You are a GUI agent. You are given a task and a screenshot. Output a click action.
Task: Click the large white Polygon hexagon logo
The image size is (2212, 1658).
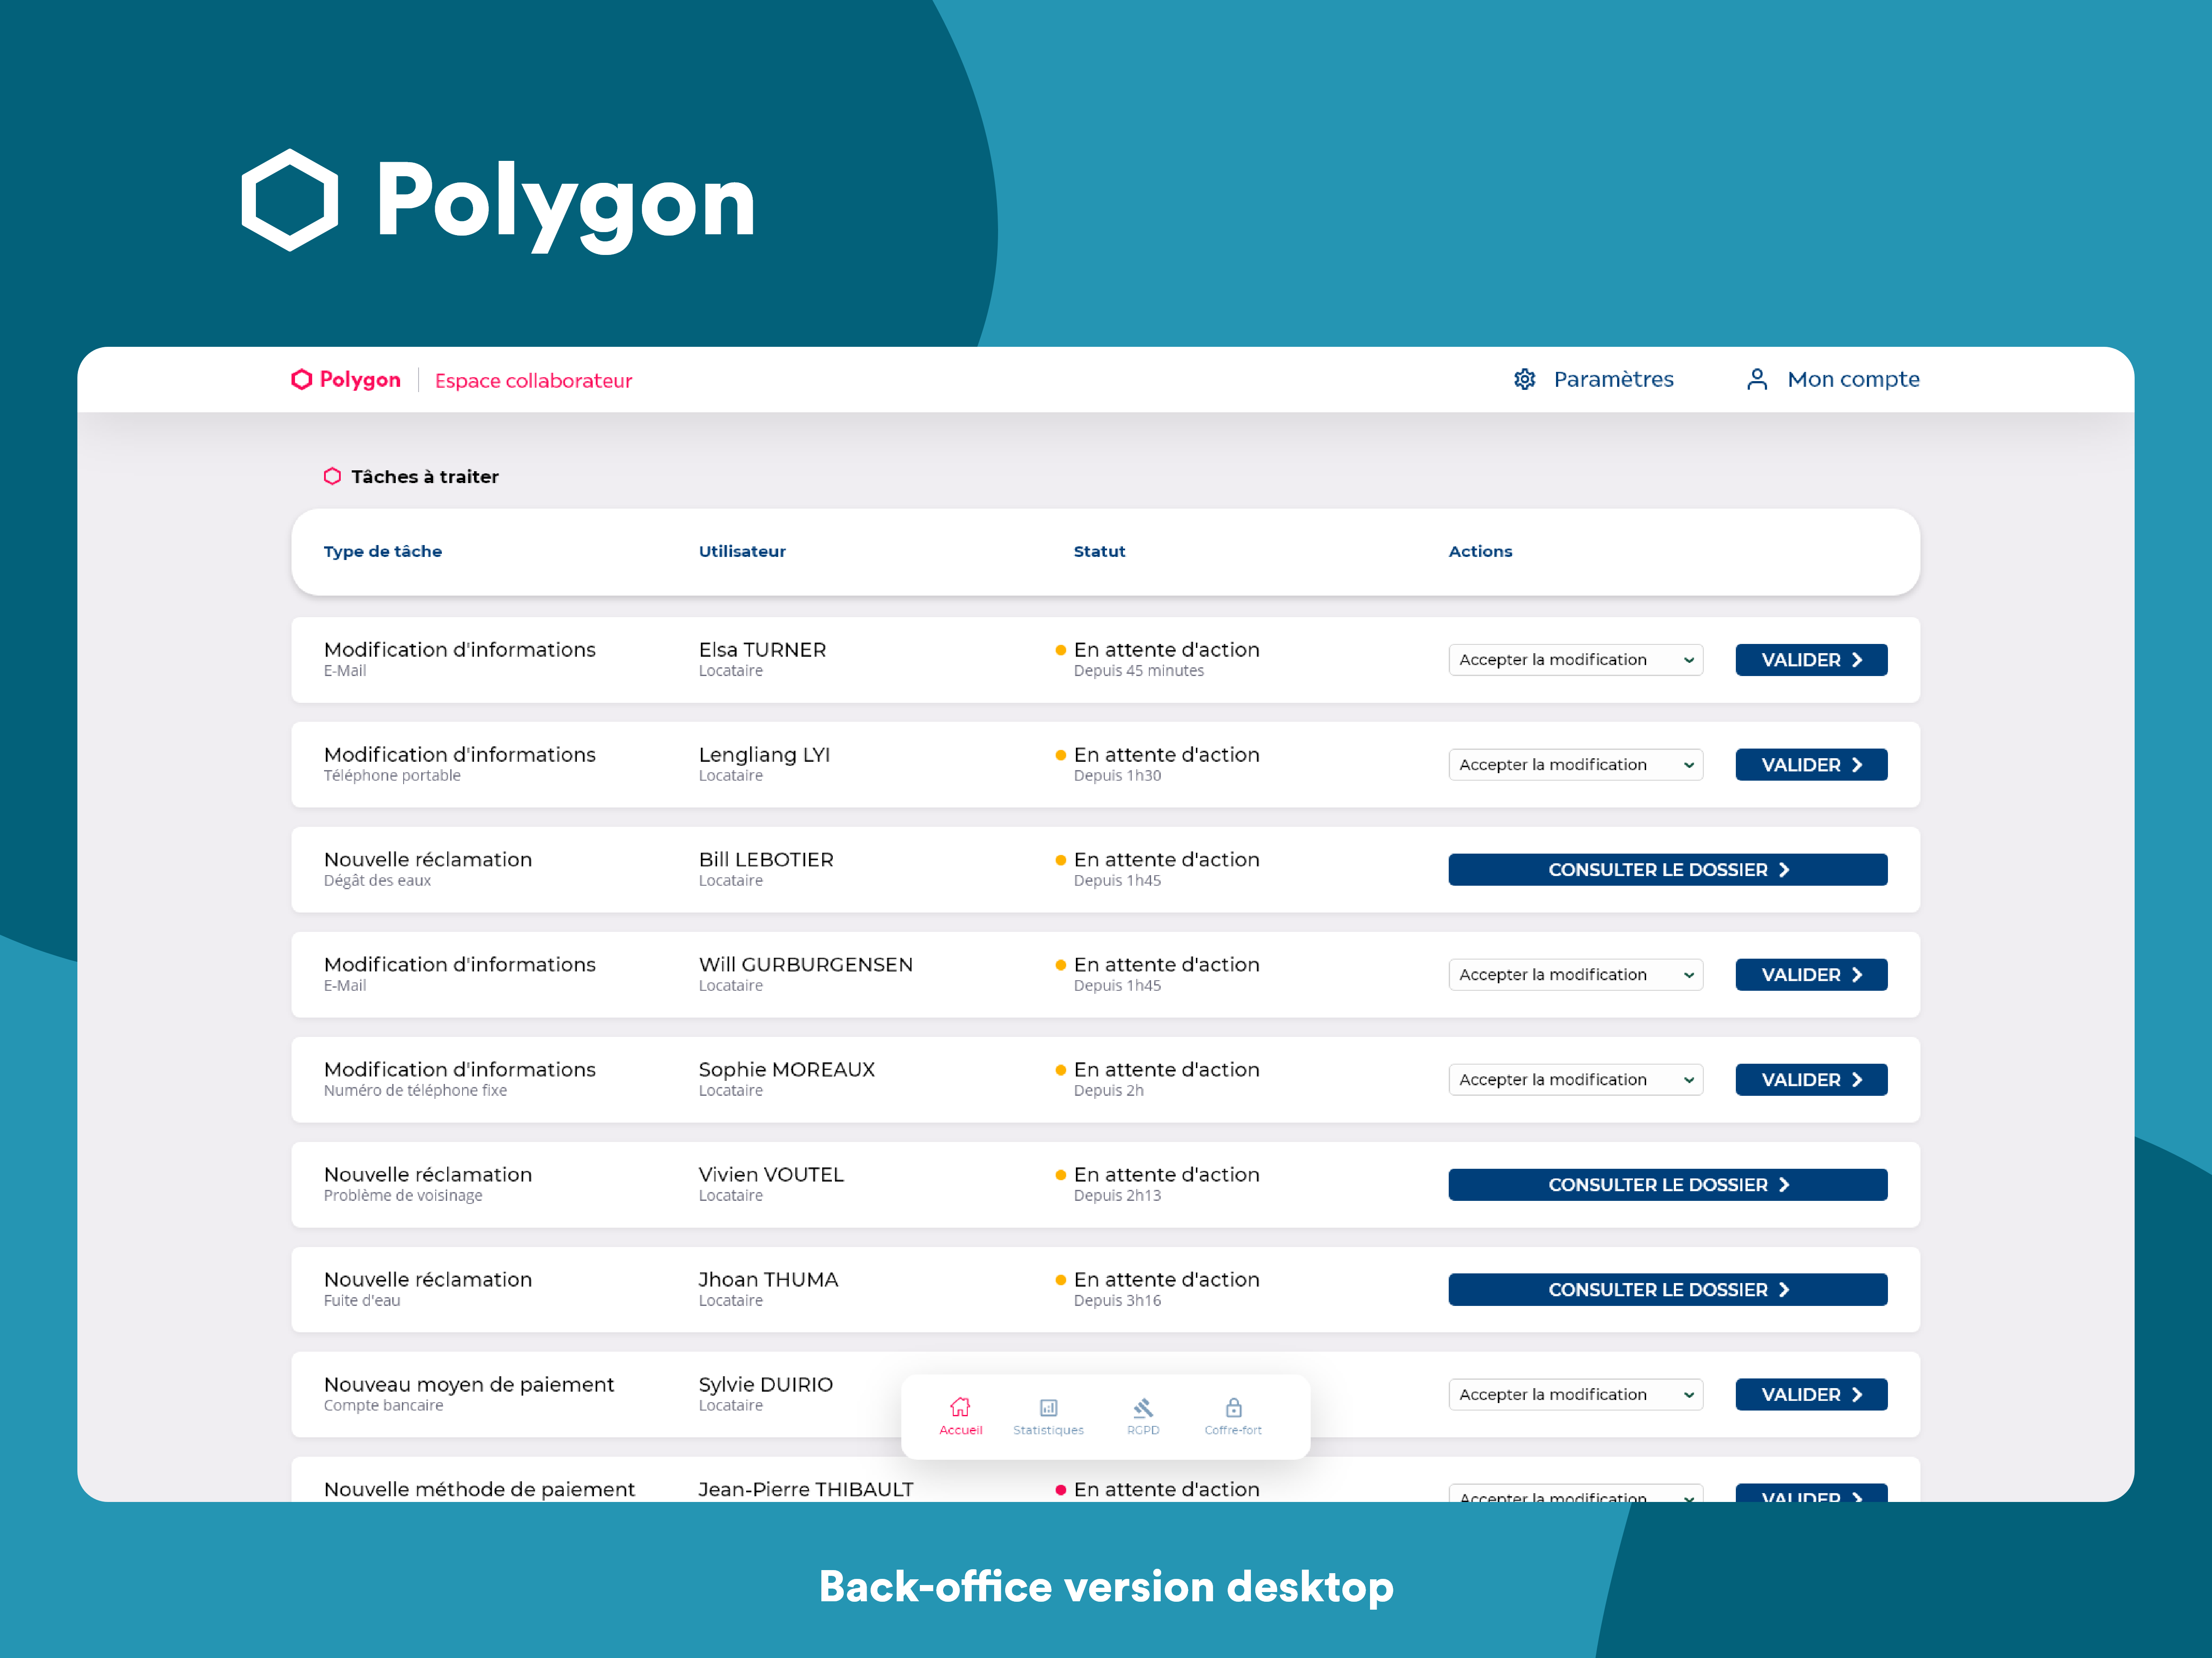pos(290,200)
